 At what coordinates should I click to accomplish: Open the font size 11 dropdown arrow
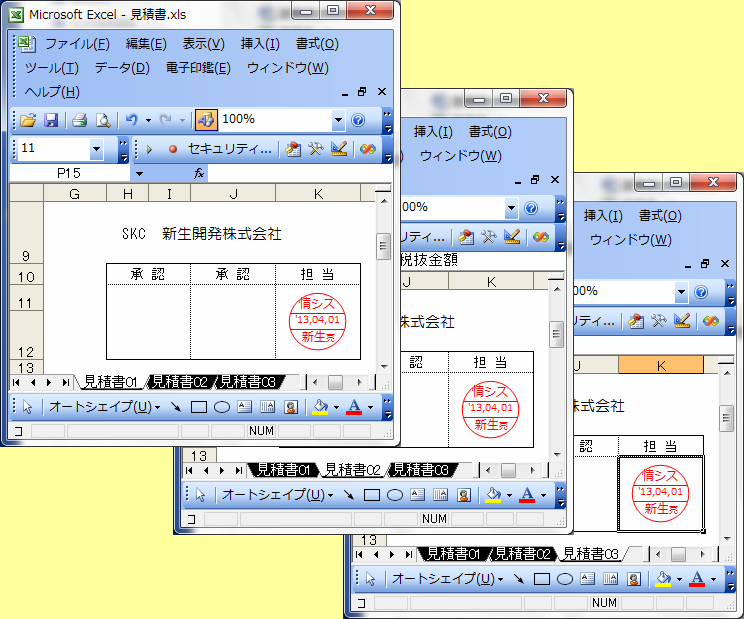coord(96,149)
